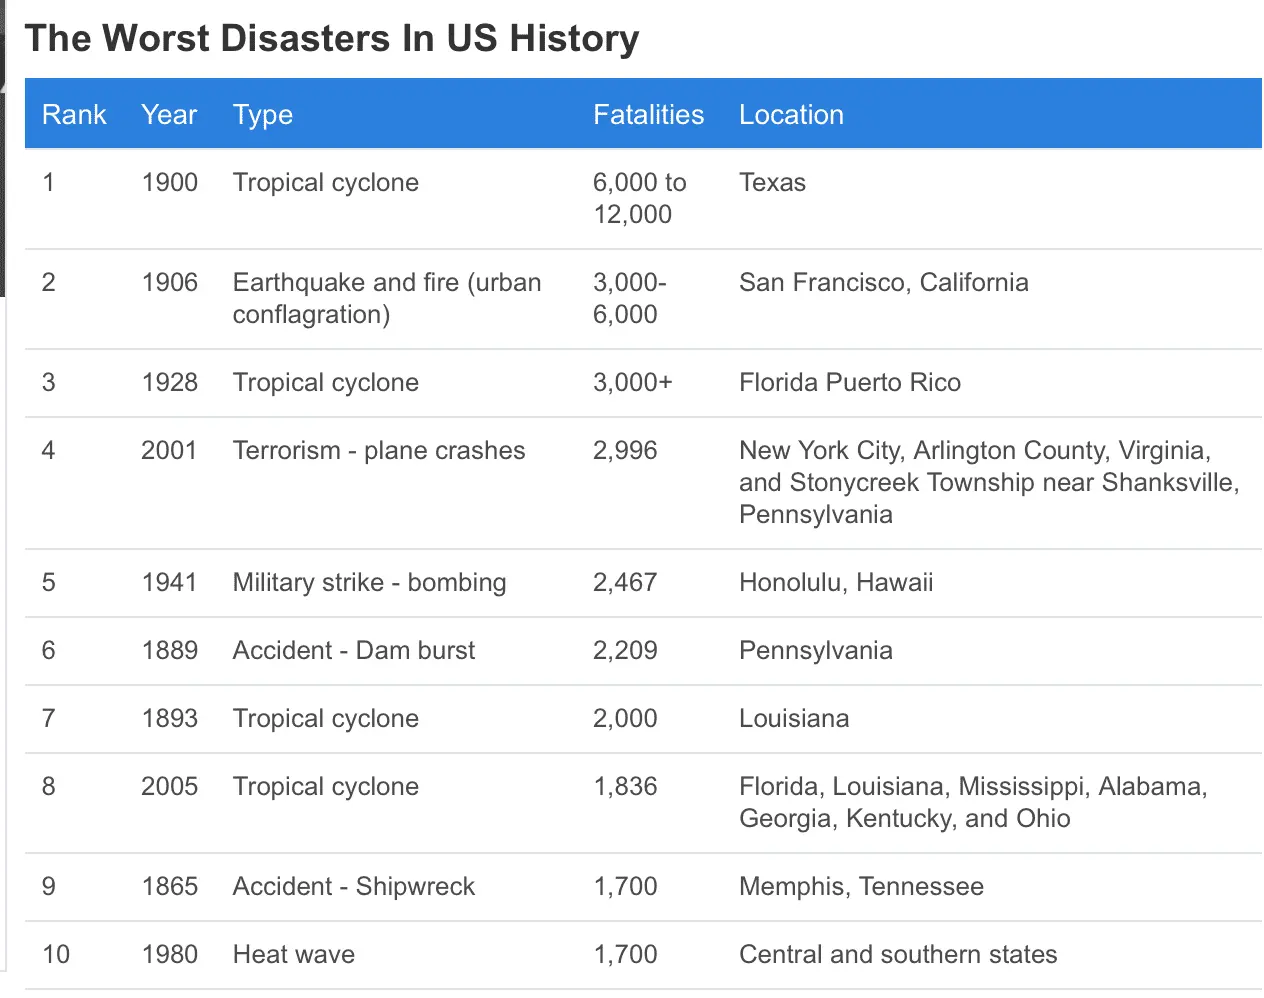Screen dimensions: 1264x998
Task: Select the '6,000 to 12,000' fatalities cell
Action: 639,198
